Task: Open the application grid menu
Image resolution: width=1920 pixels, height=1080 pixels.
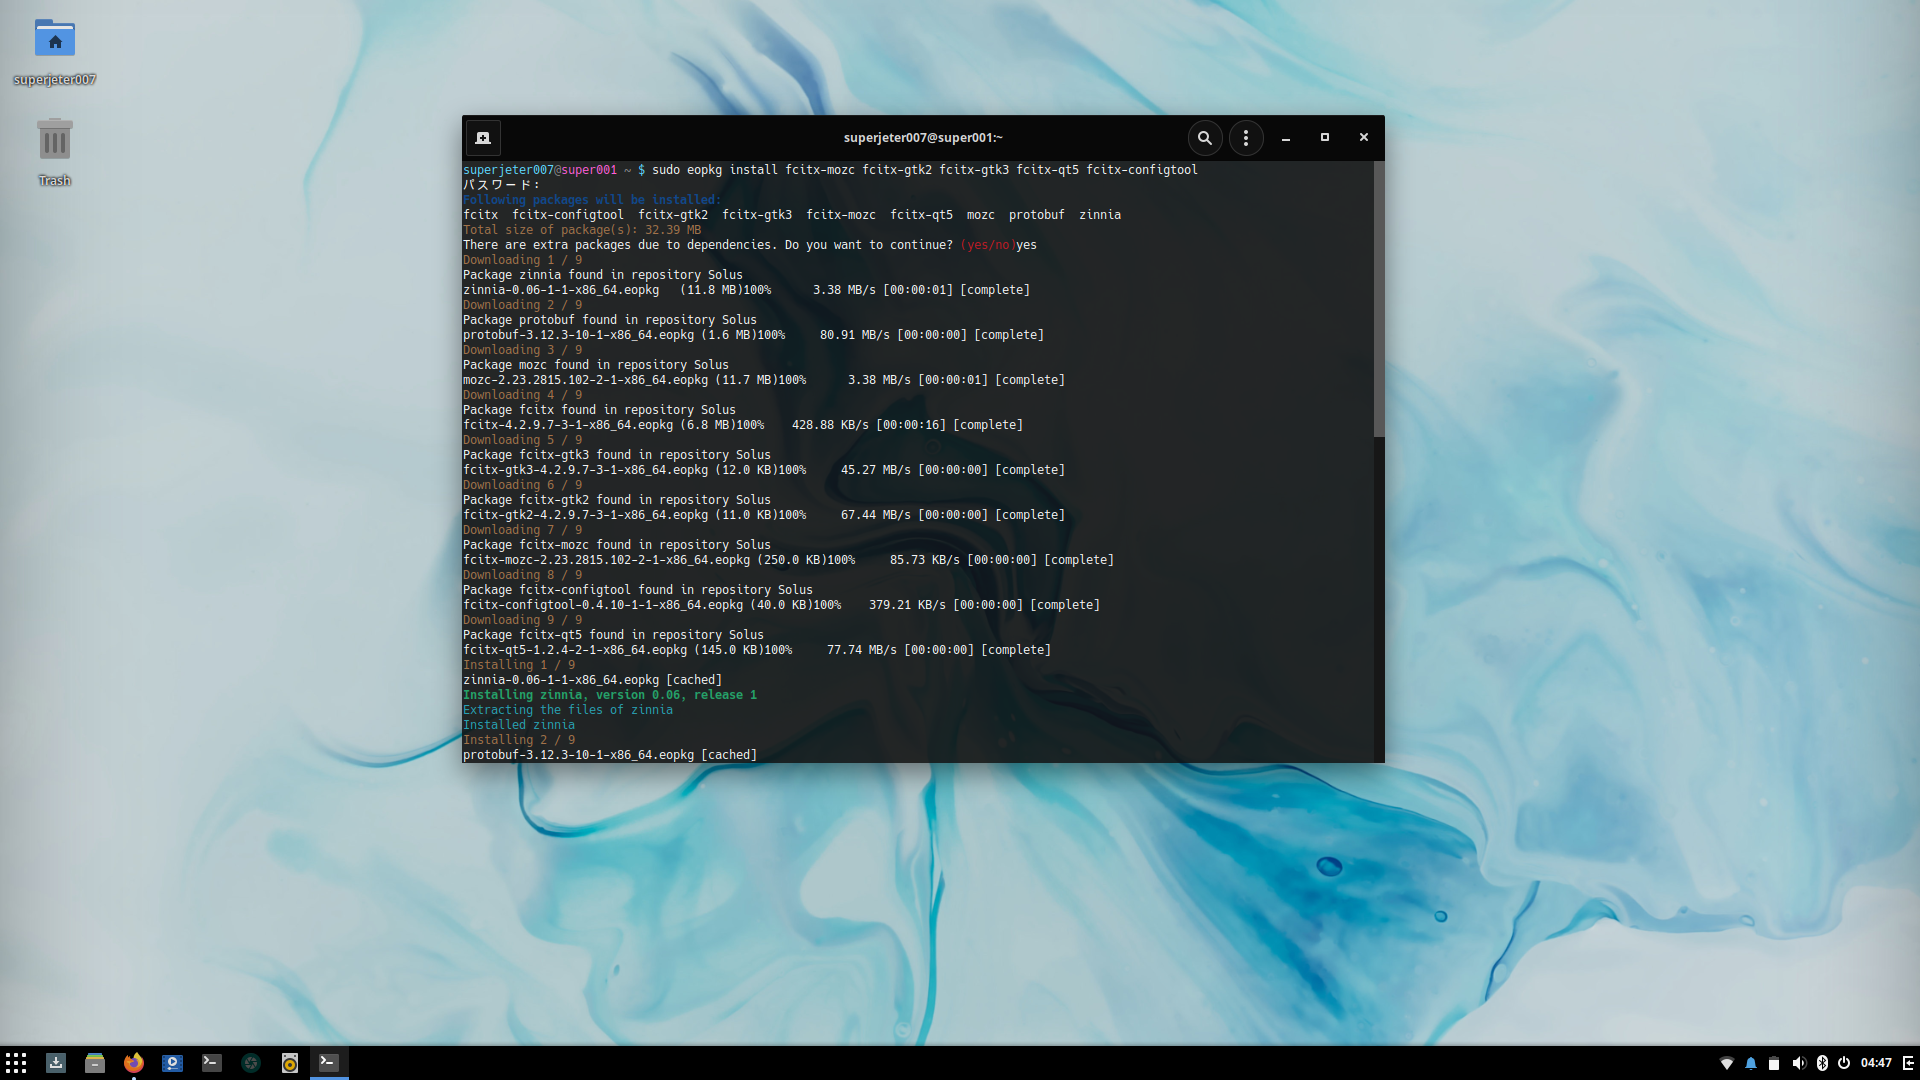Action: click(x=16, y=1063)
